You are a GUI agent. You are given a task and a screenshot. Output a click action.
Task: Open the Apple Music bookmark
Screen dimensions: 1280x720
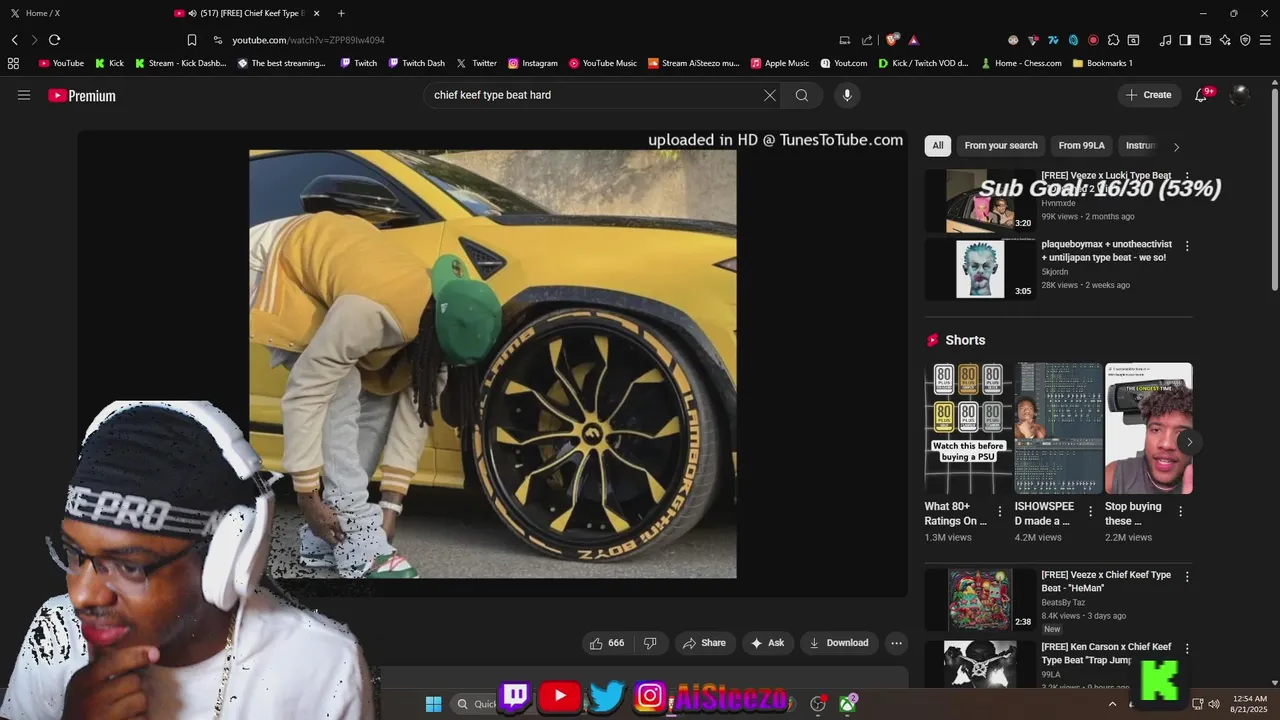click(780, 63)
